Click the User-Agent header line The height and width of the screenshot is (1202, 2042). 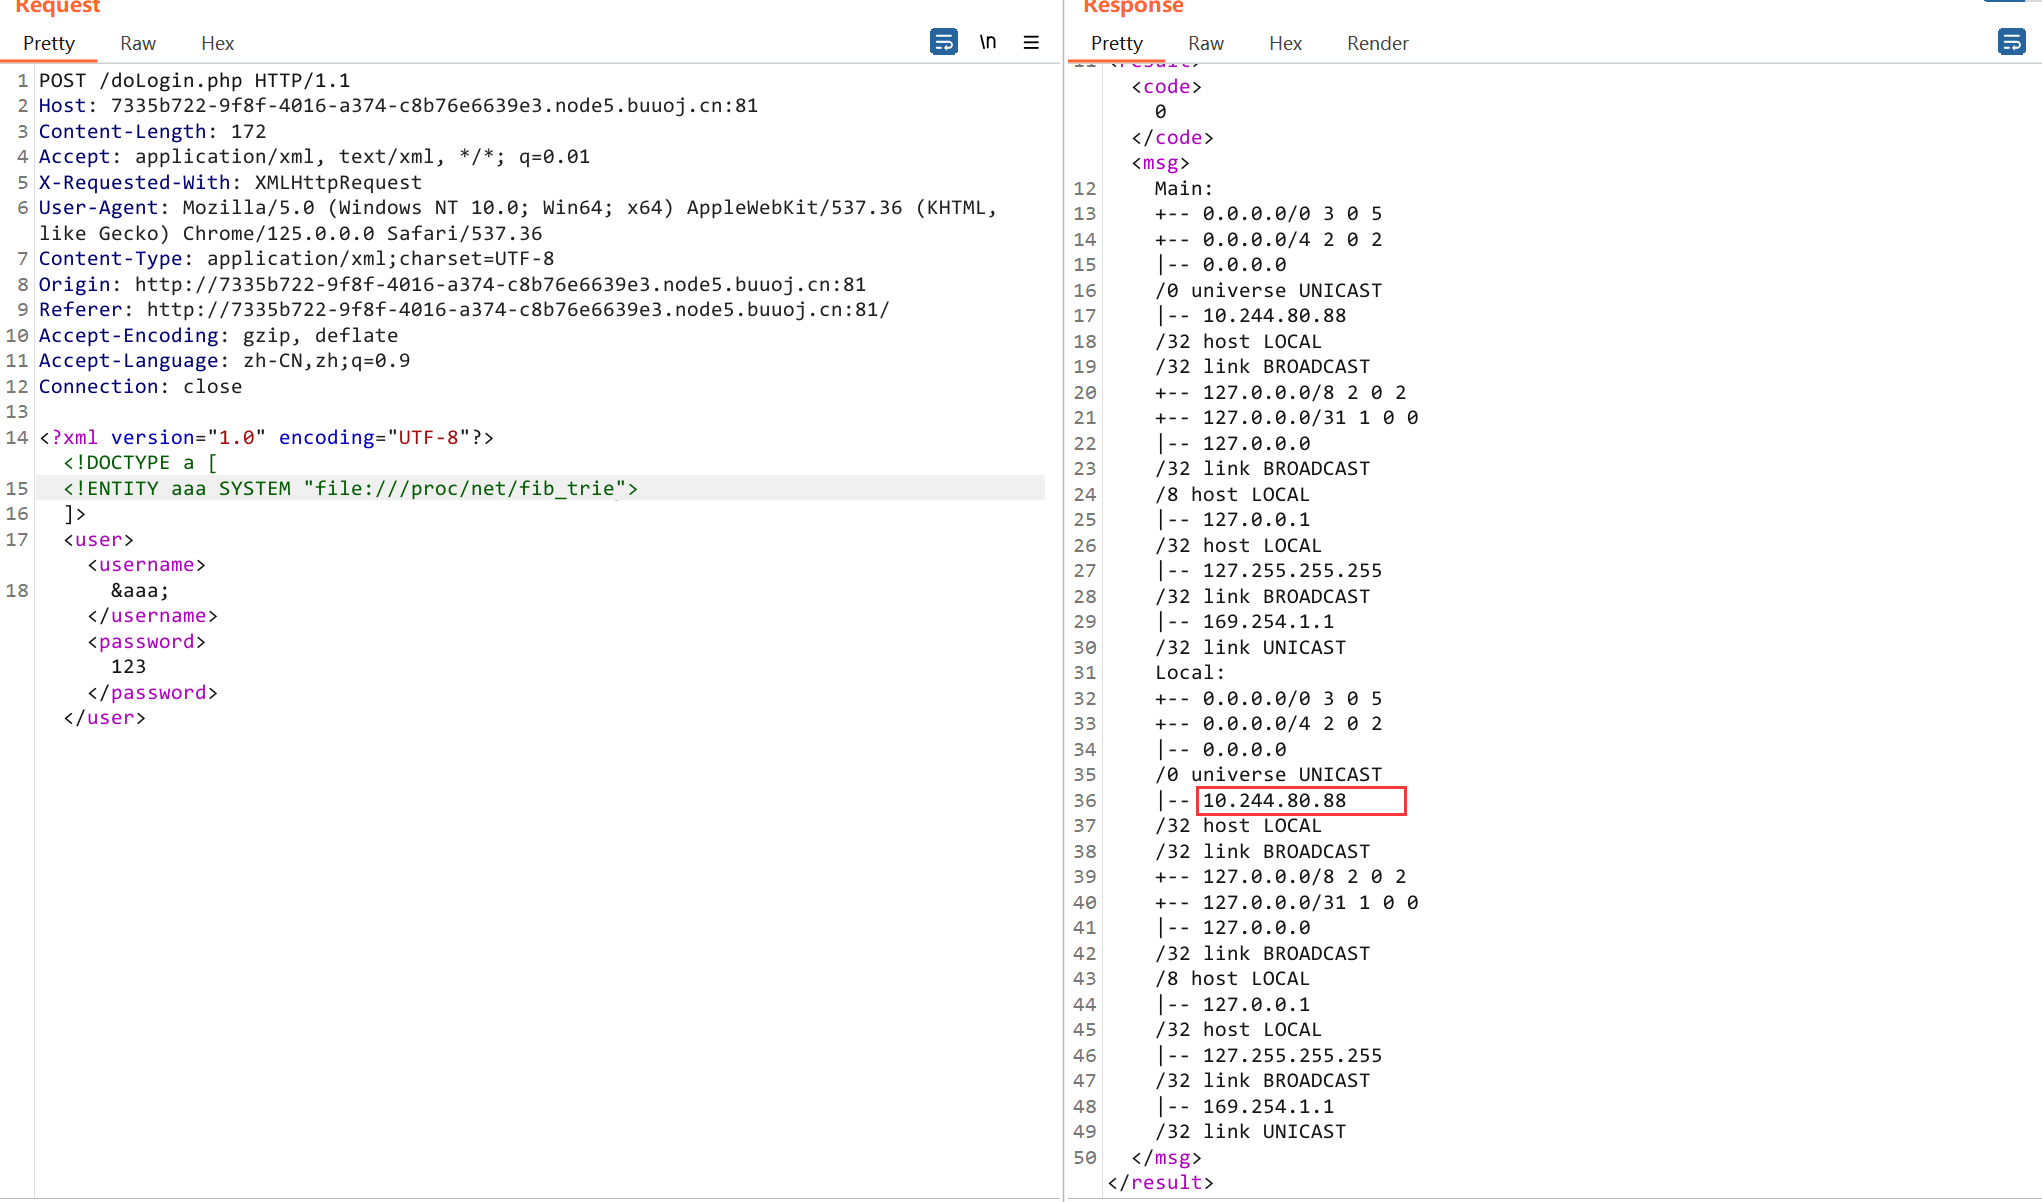[518, 220]
